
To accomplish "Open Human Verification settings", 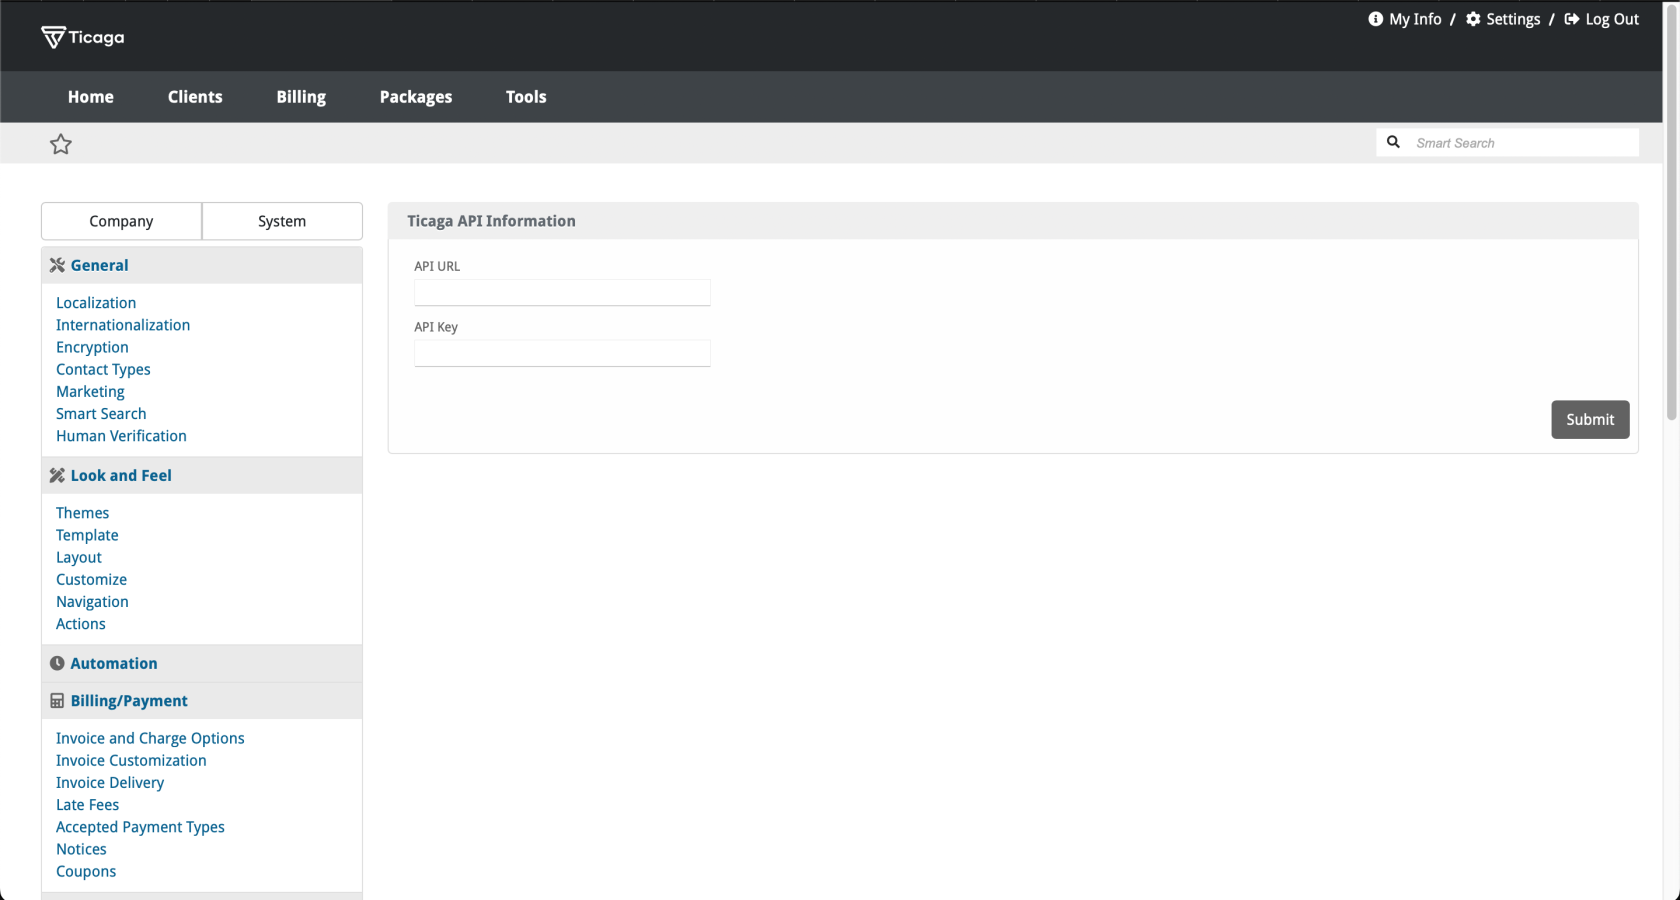I will coord(121,436).
